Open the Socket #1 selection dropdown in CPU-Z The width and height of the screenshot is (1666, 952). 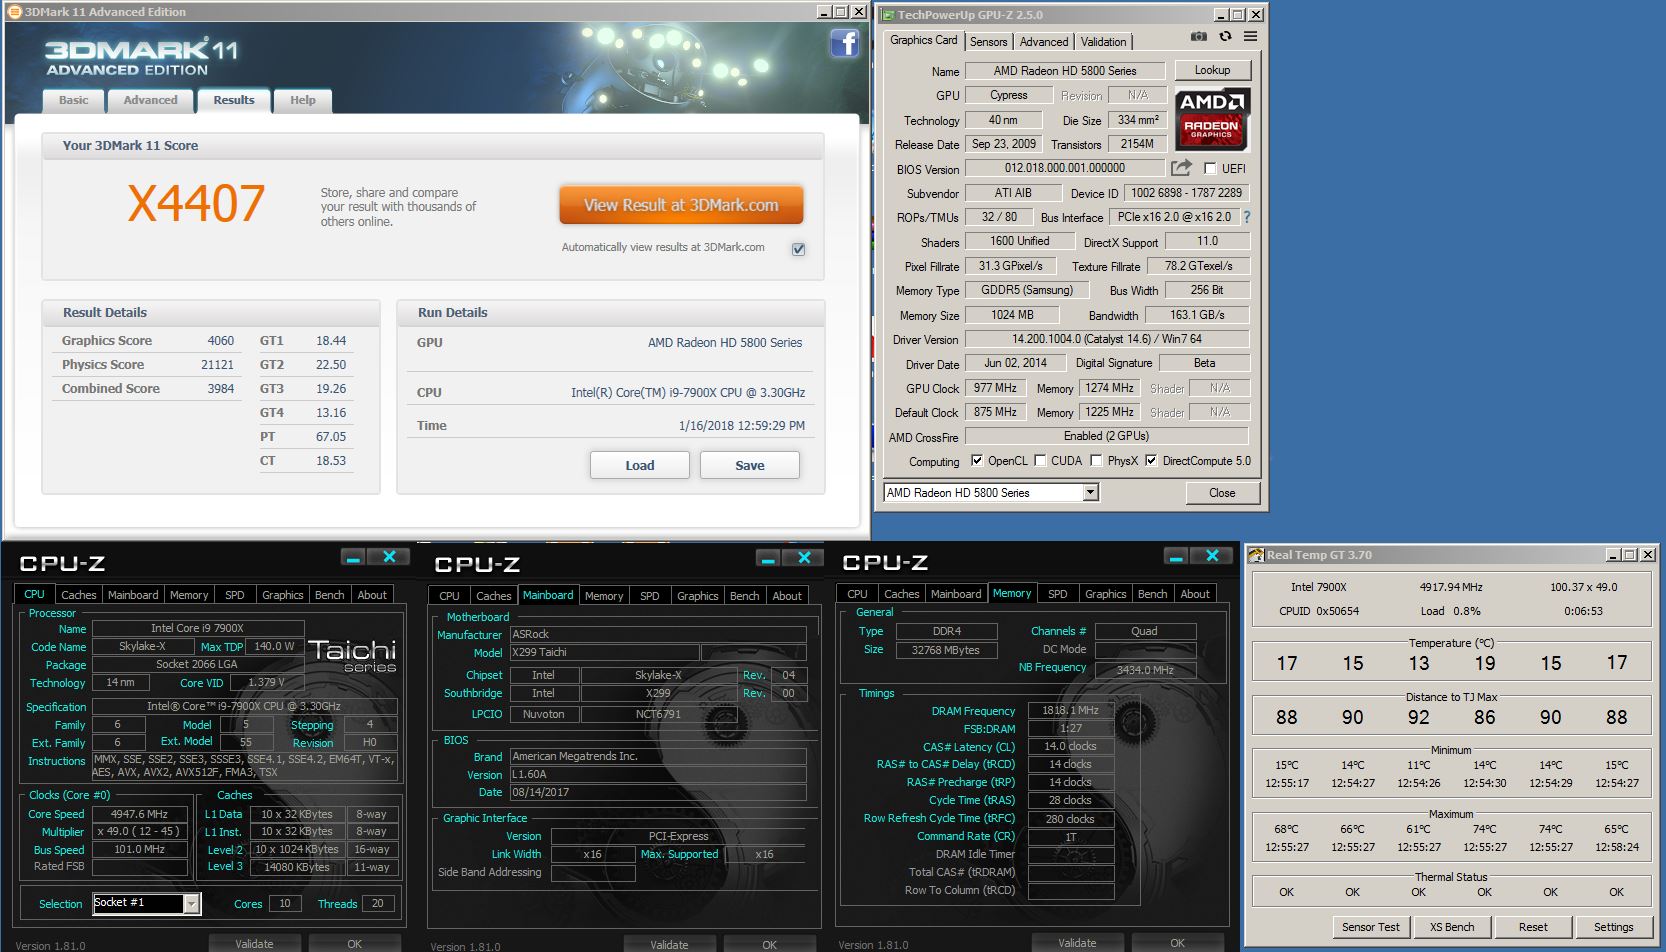click(191, 903)
